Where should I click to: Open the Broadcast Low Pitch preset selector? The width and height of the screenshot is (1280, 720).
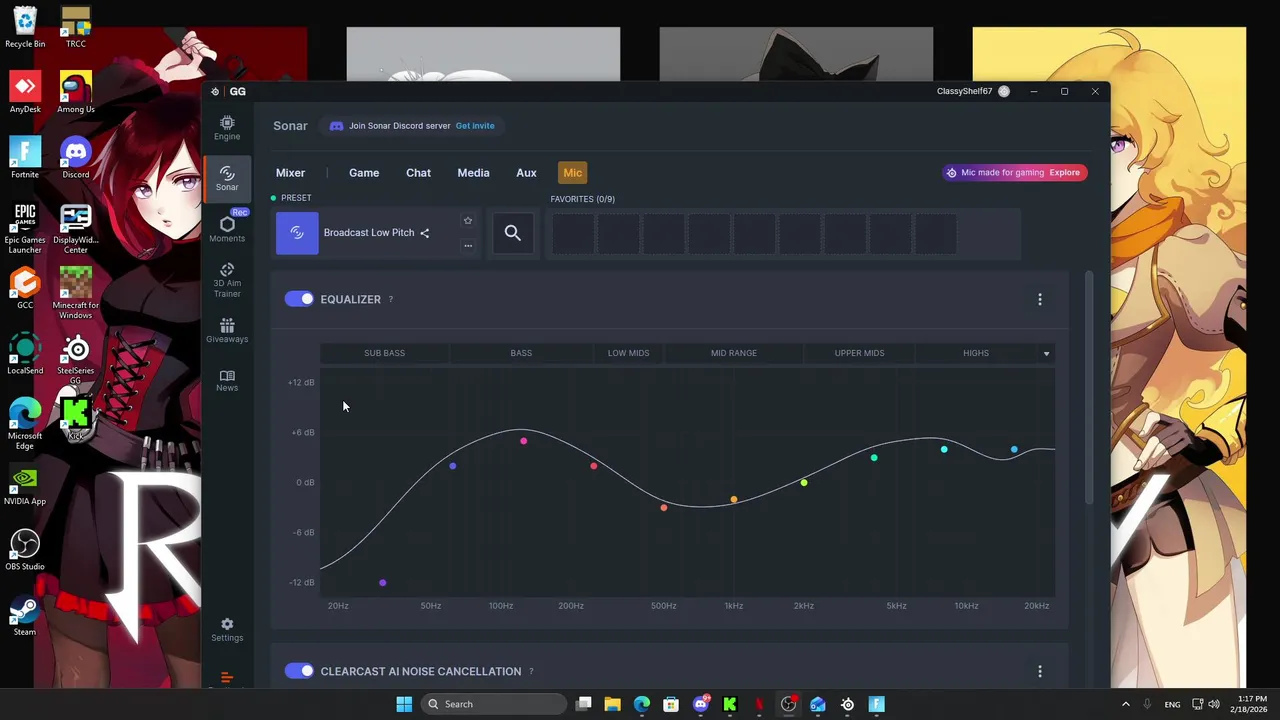(377, 233)
